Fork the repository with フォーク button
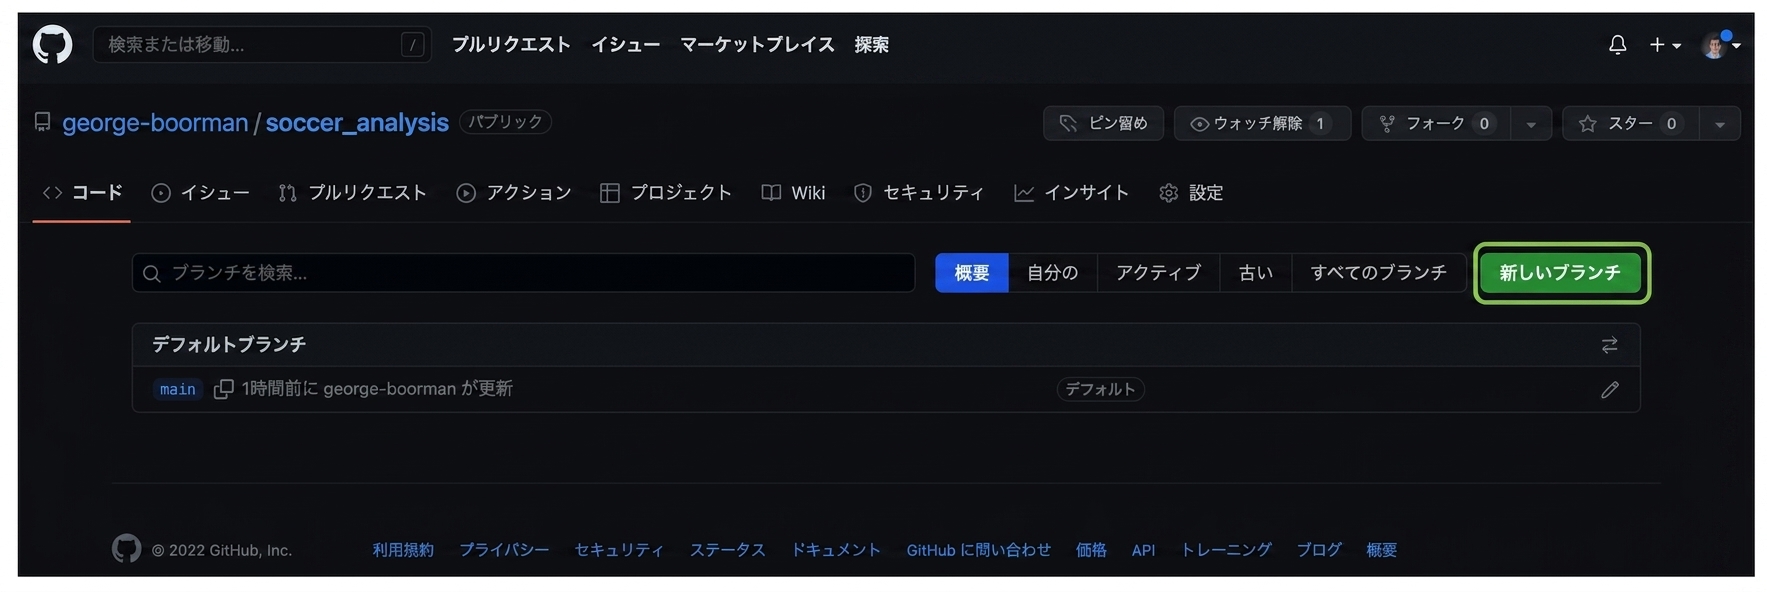Viewport: 1767px width, 592px height. (1436, 123)
